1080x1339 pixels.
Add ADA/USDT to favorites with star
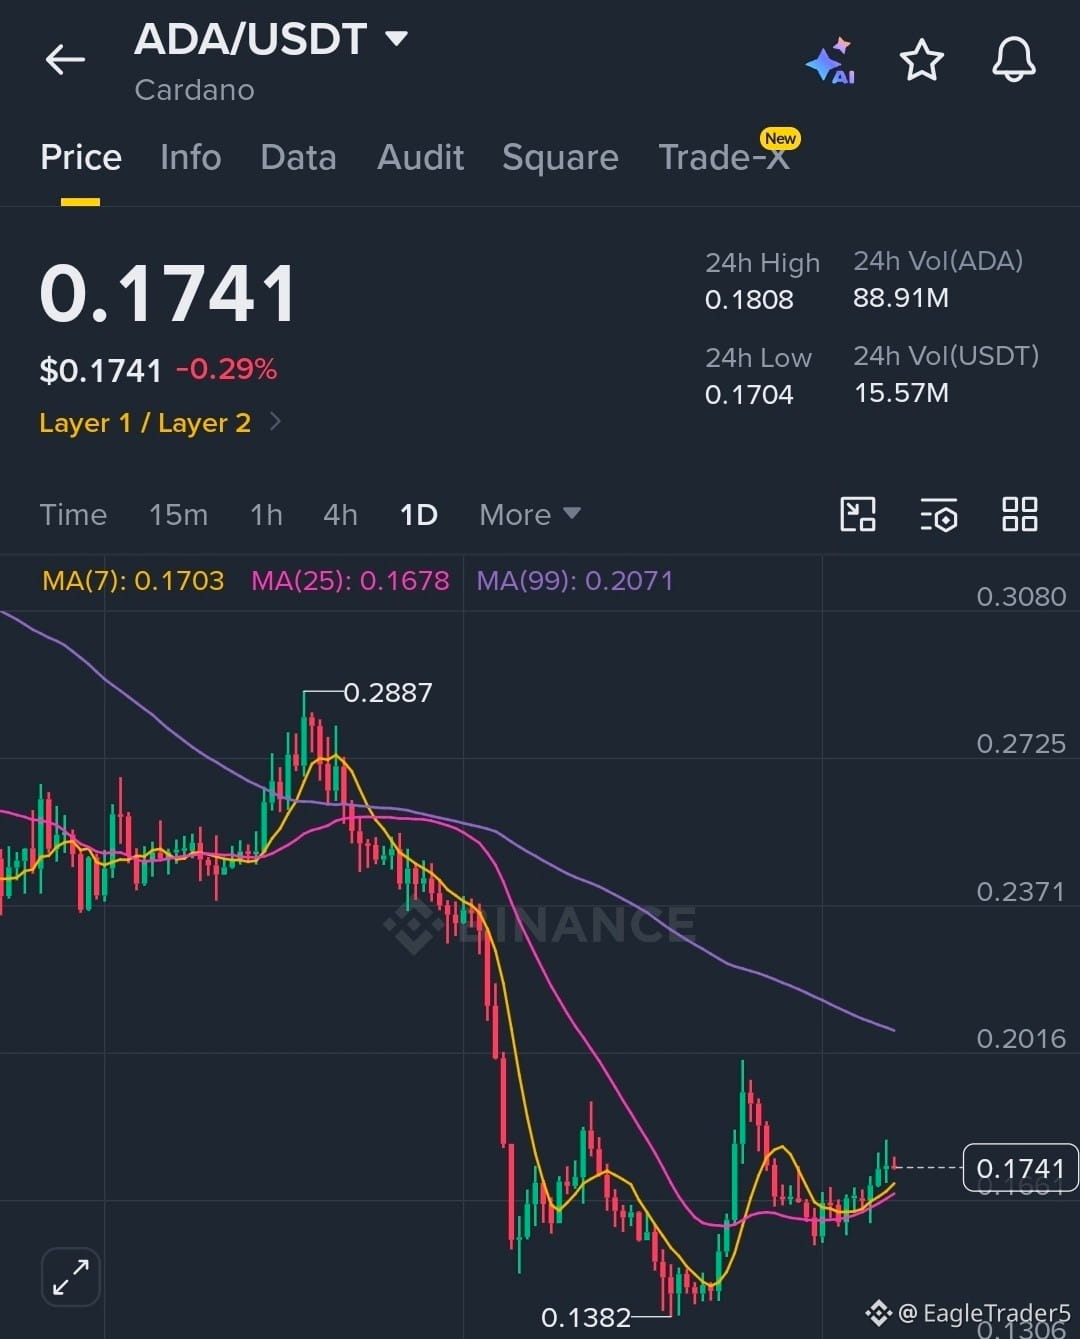(922, 61)
